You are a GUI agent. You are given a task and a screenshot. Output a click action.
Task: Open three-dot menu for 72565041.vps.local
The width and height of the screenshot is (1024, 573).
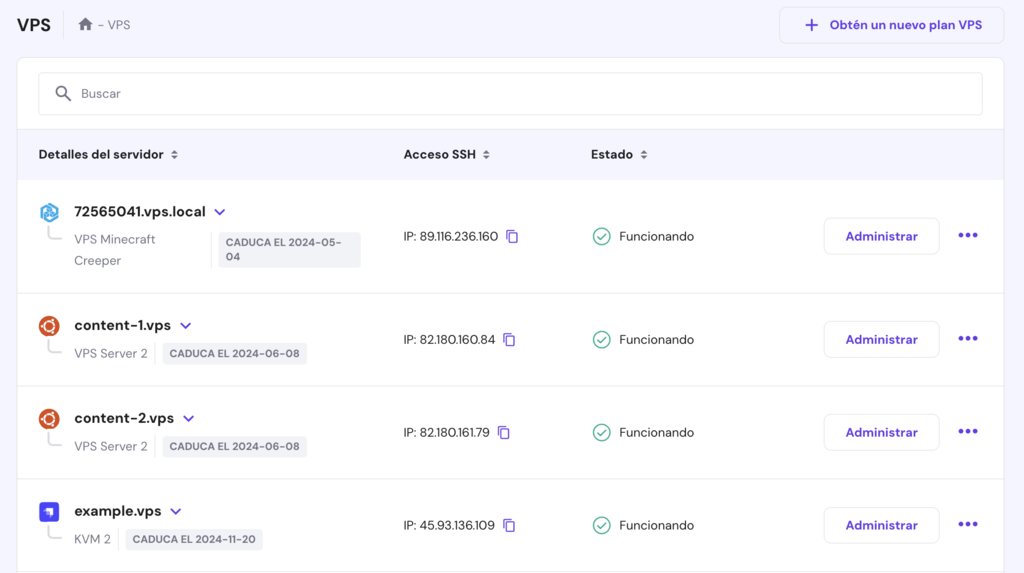point(967,236)
